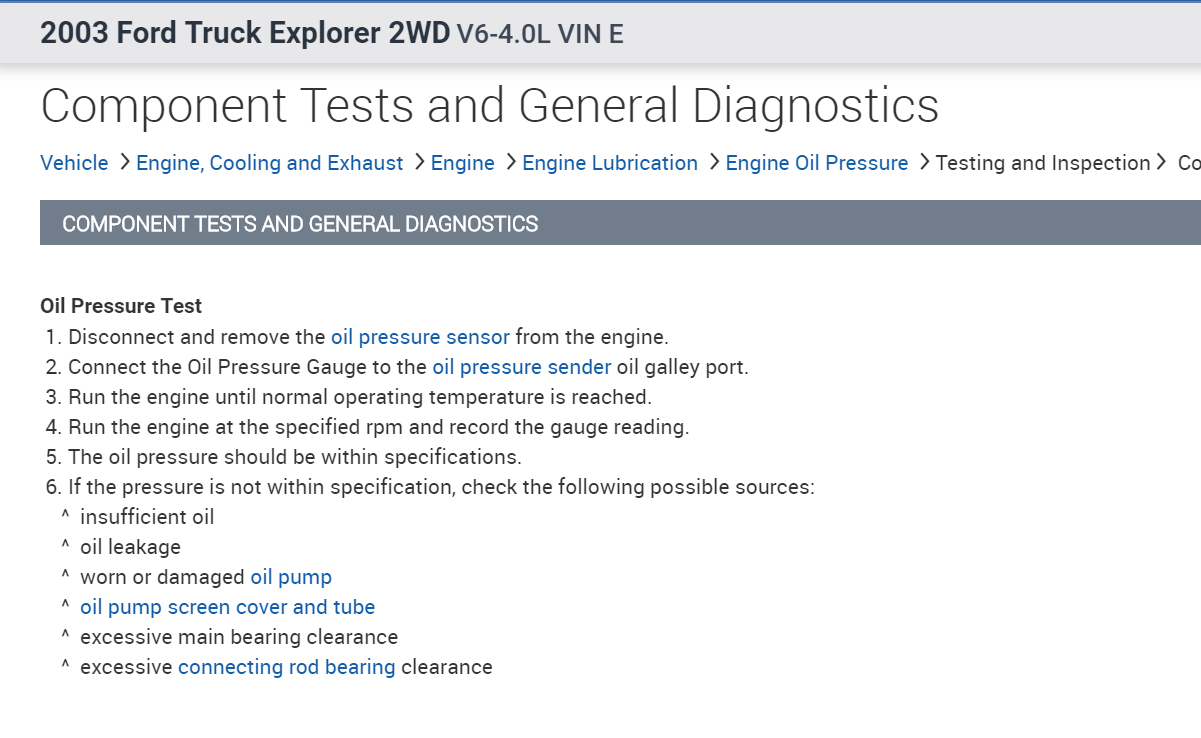Click the Vehicle breadcrumb link
Screen dimensions: 1201x738
[x=74, y=163]
